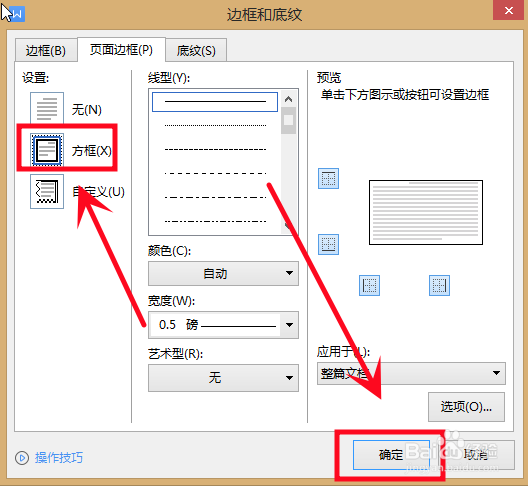Screen dimensions: 528x486
Task: Toggle left border button below preview
Action: (x=369, y=286)
